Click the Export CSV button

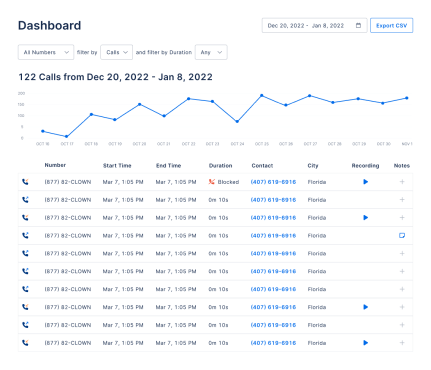click(x=391, y=25)
